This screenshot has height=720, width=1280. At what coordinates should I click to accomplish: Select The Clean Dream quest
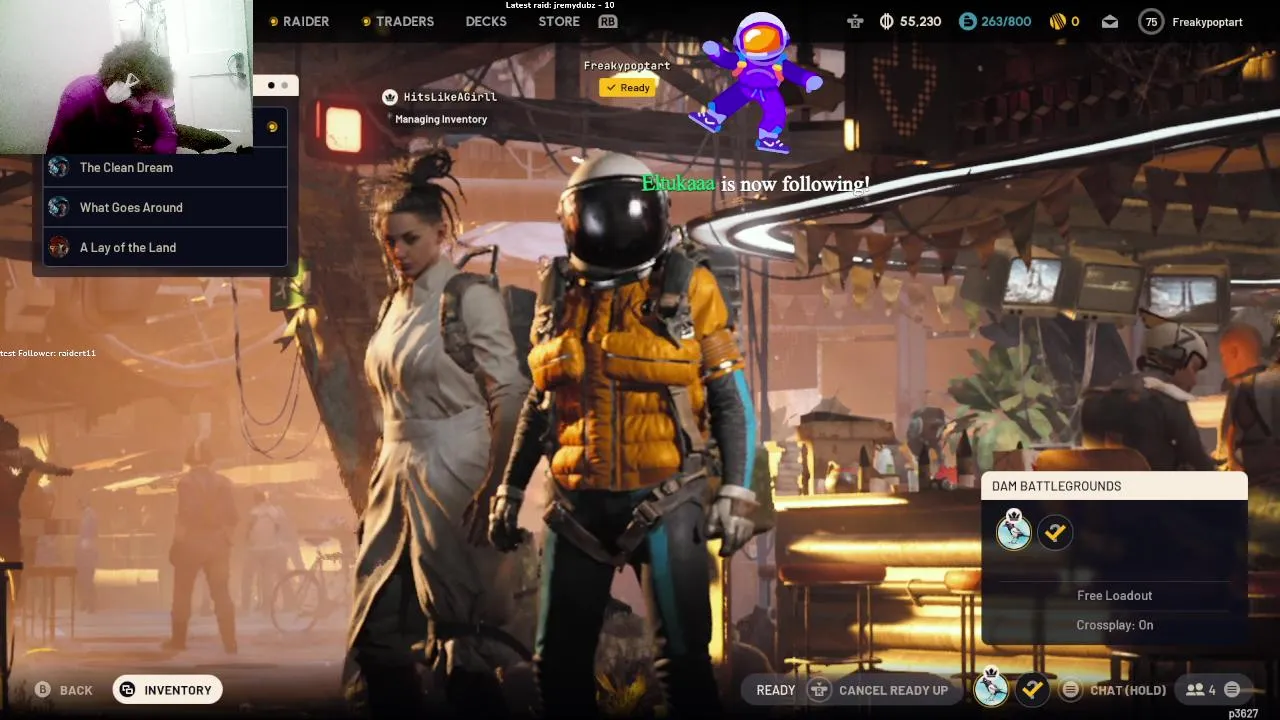(x=166, y=167)
